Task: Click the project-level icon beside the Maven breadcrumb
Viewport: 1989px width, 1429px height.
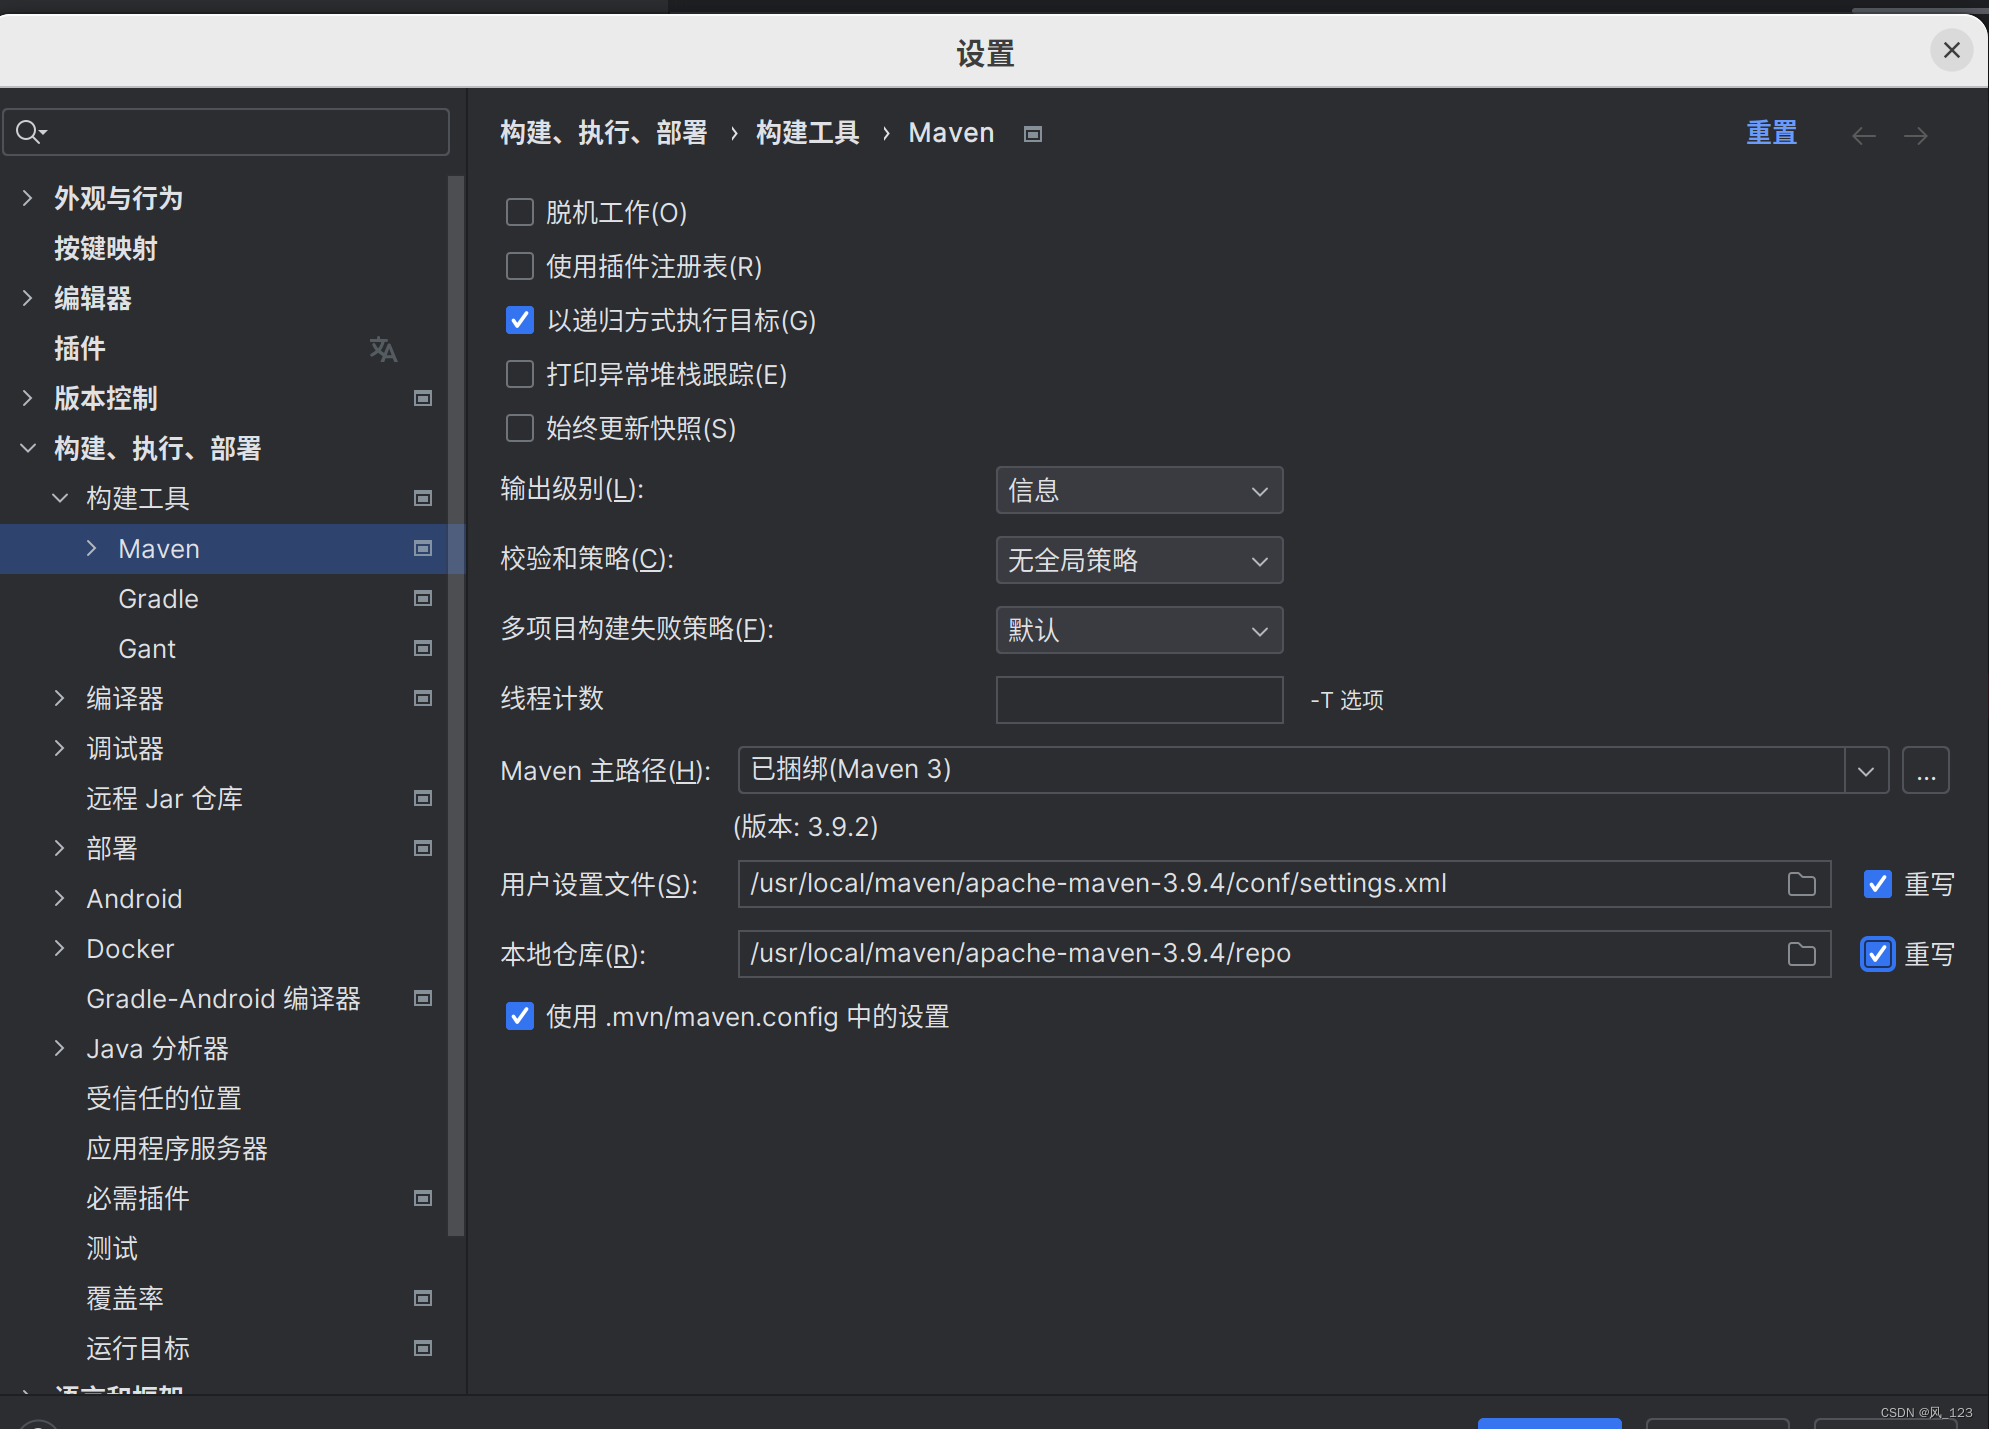Action: [x=1033, y=134]
